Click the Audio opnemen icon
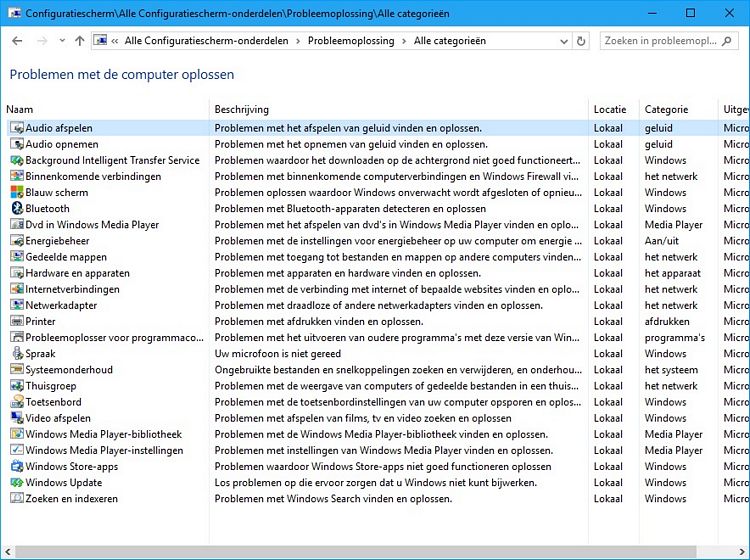The image size is (750, 560). 17,144
